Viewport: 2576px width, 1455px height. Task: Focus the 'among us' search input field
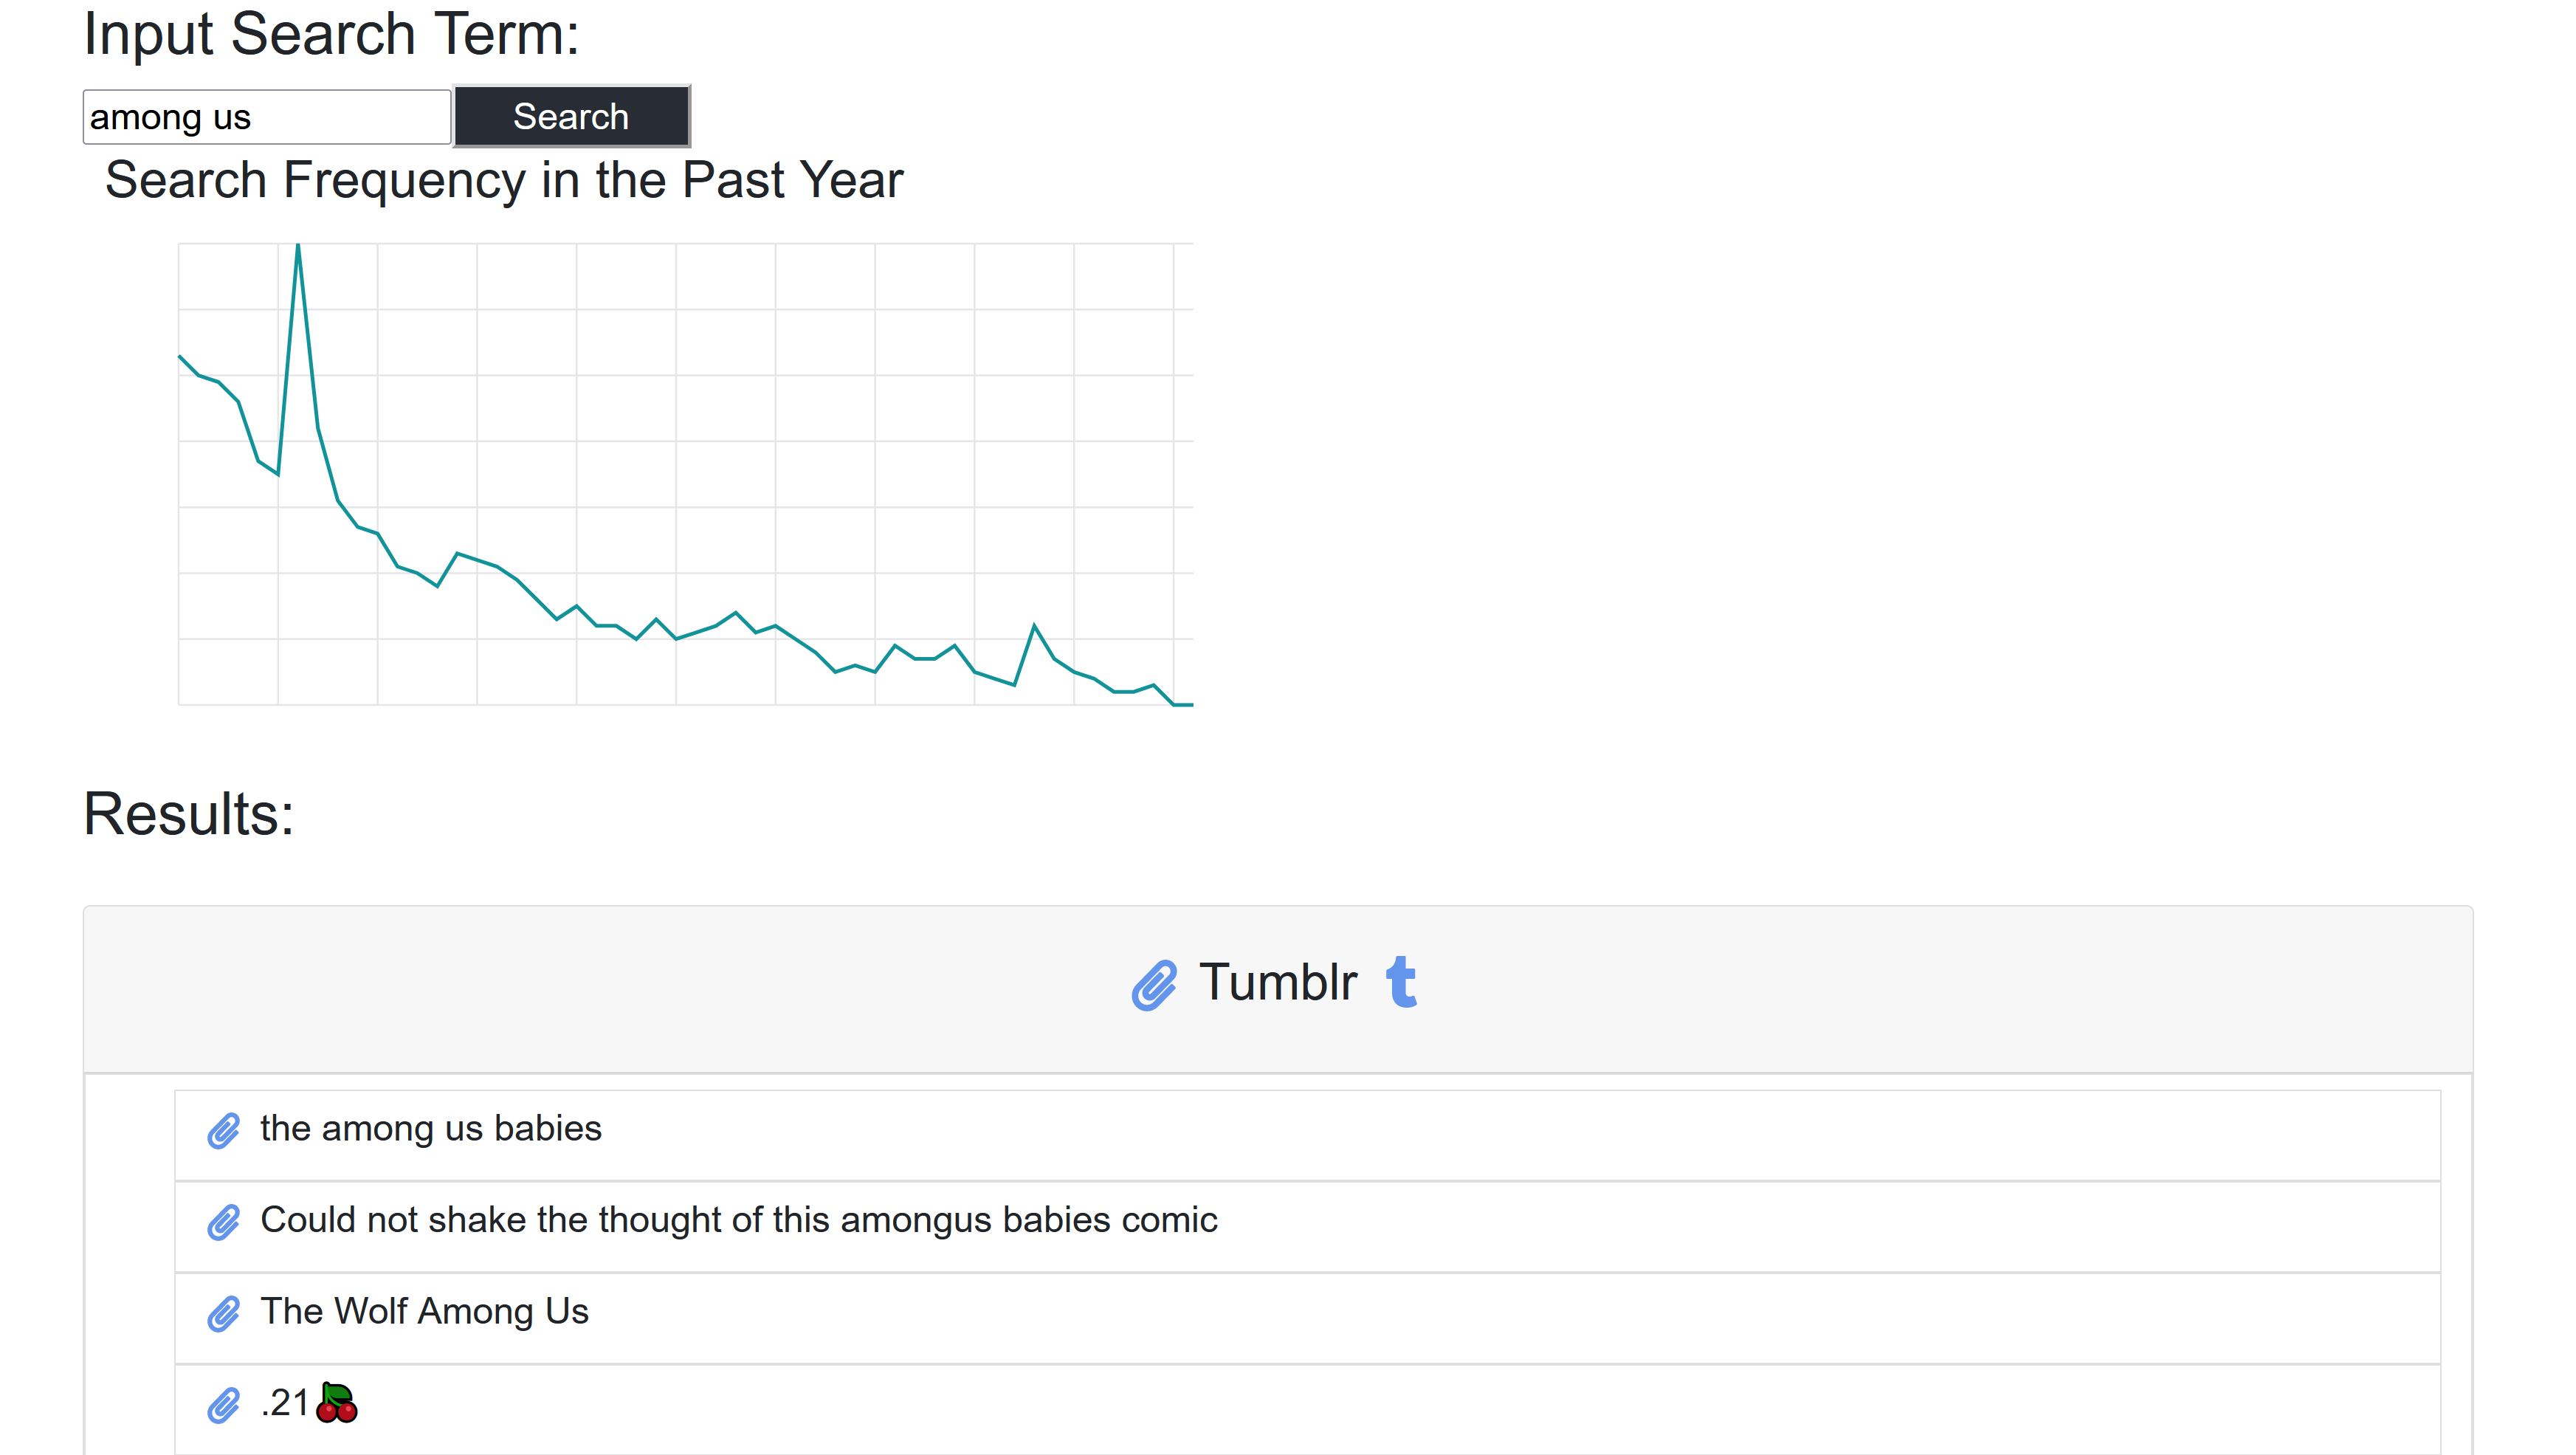click(266, 117)
